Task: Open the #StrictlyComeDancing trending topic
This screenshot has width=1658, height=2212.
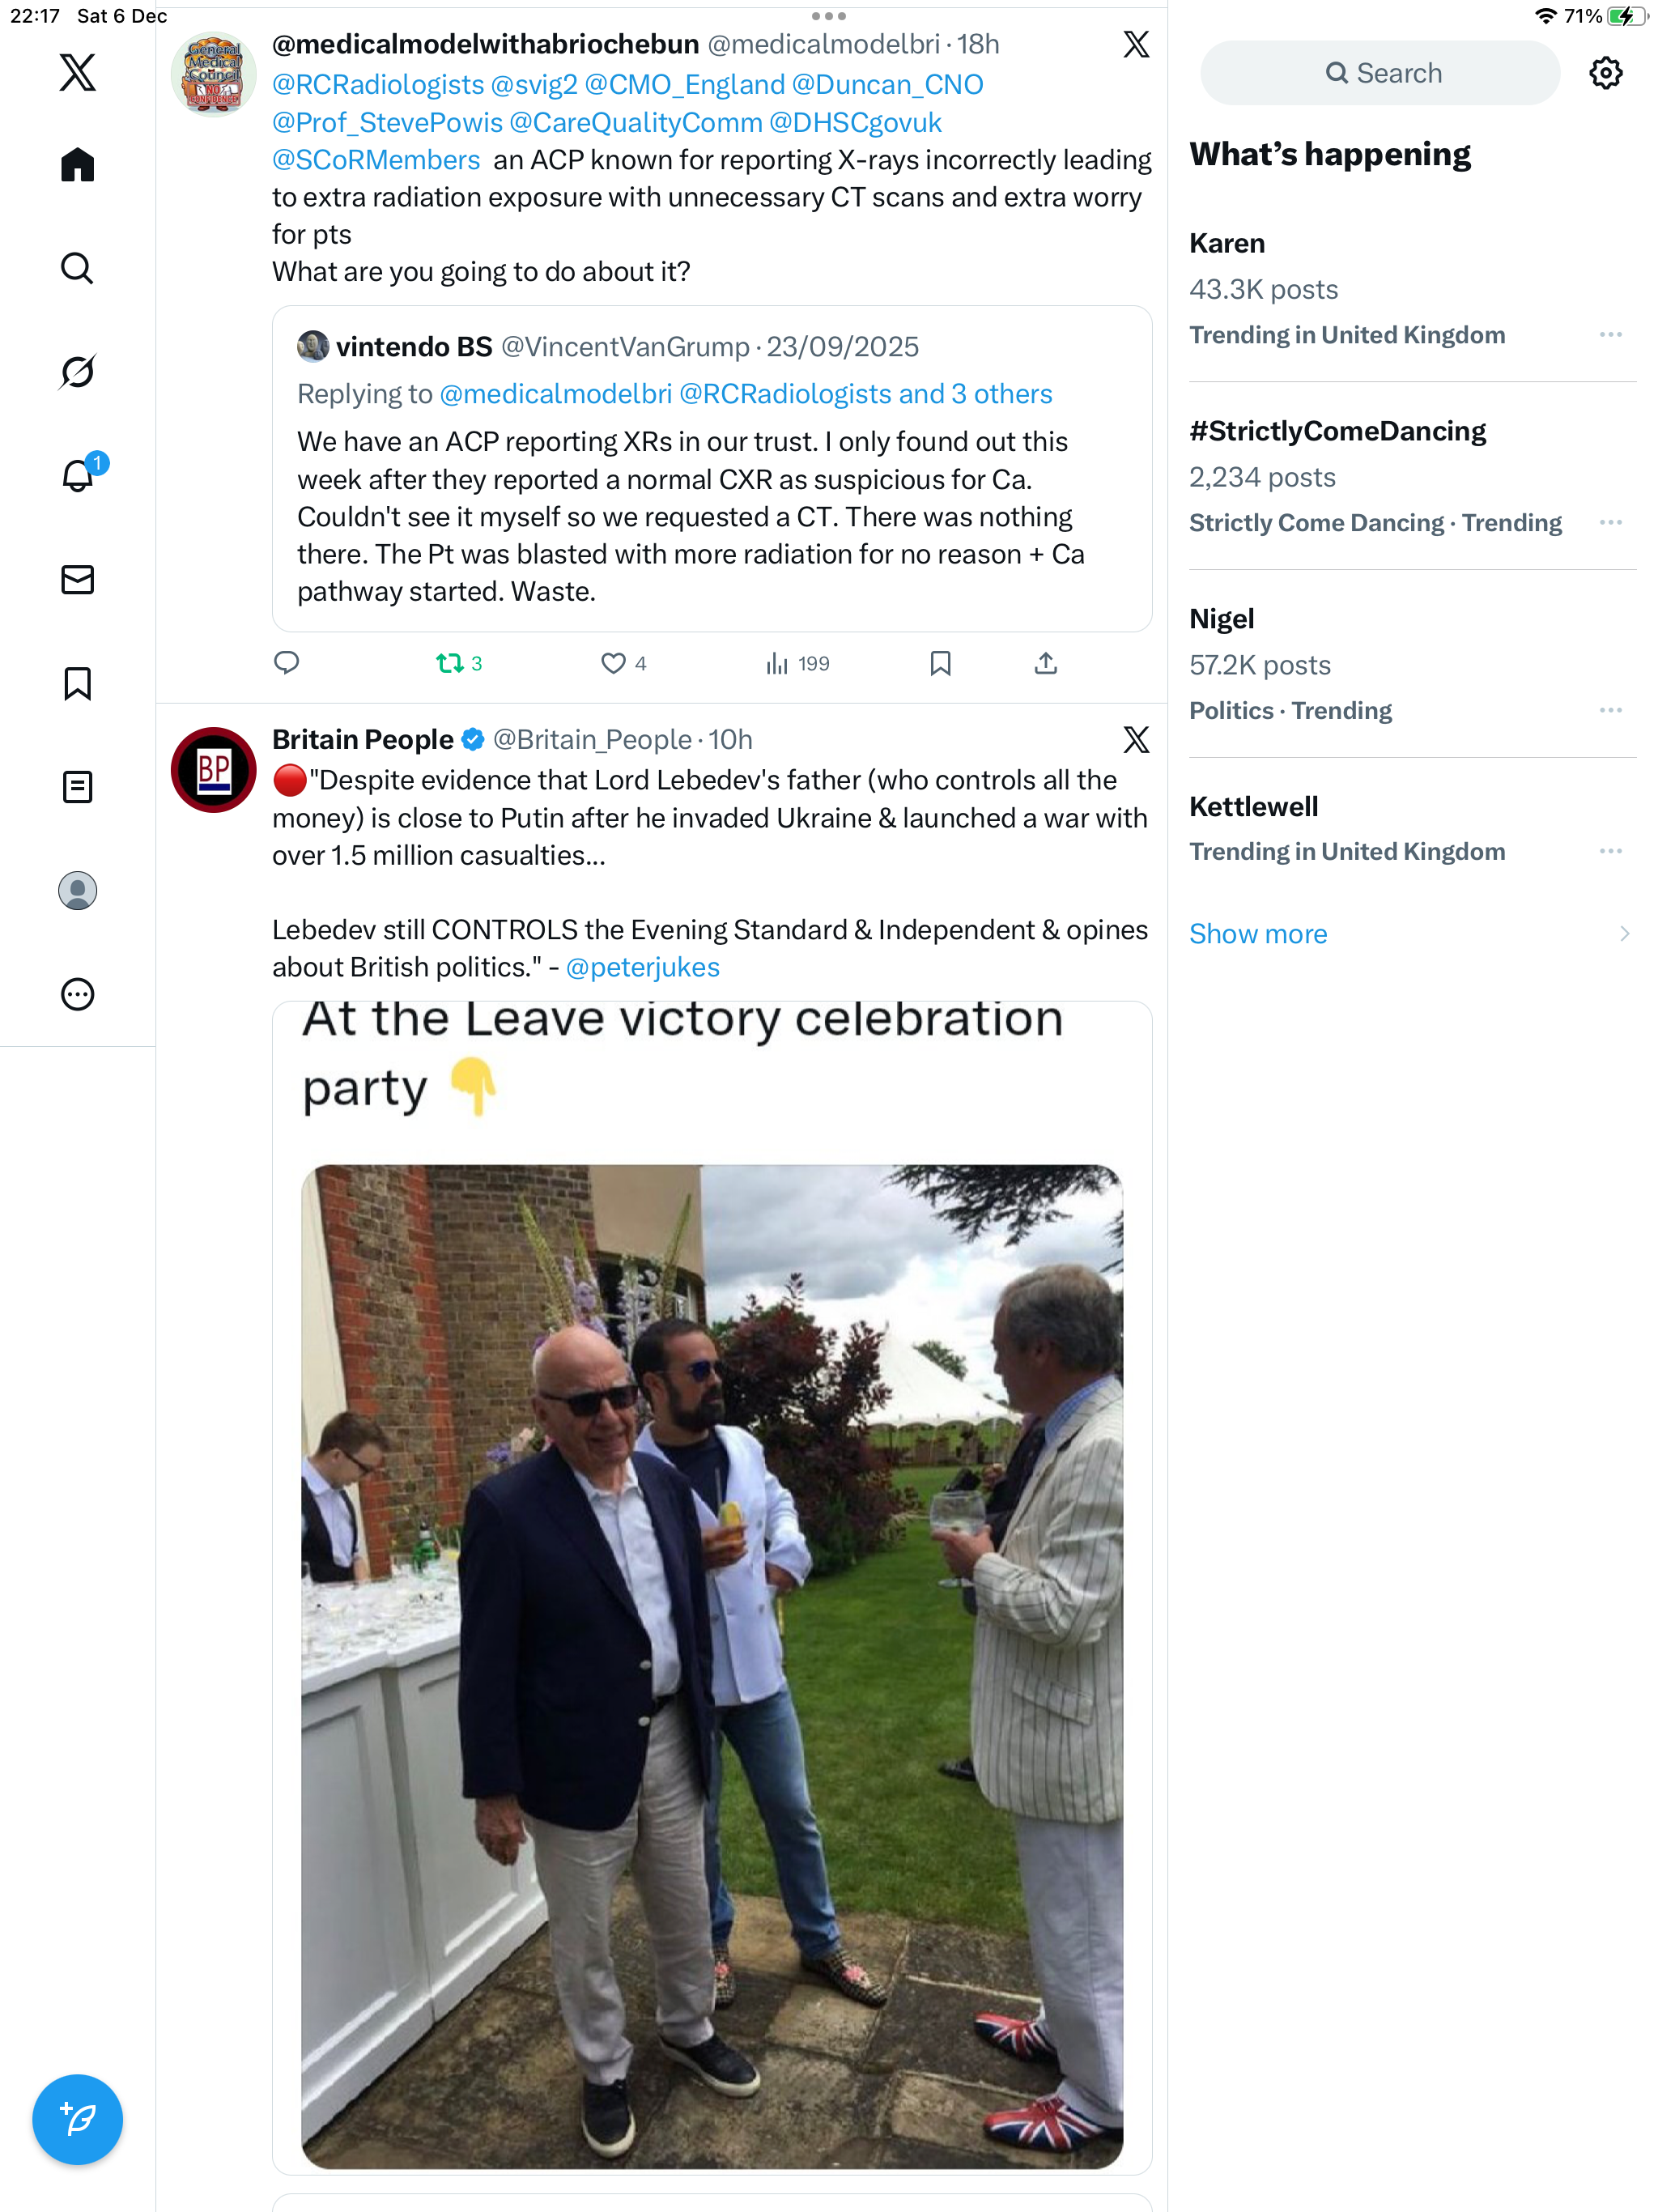Action: 1337,431
